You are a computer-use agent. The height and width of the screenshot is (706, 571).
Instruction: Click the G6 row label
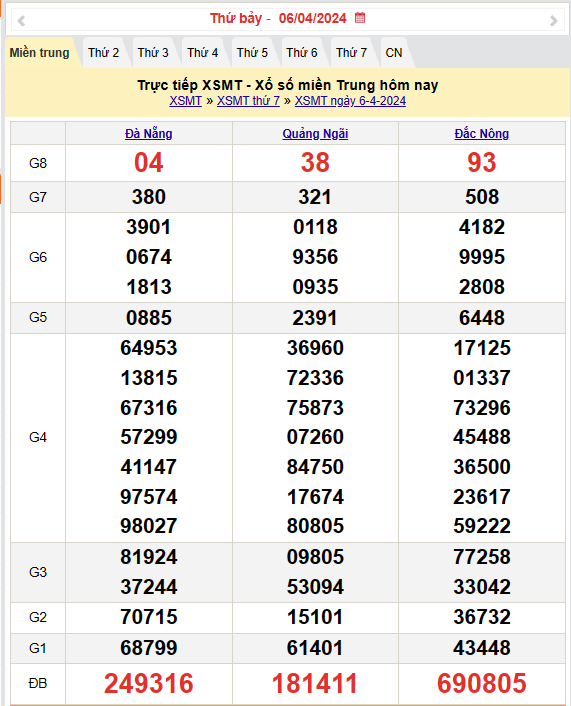click(x=38, y=257)
